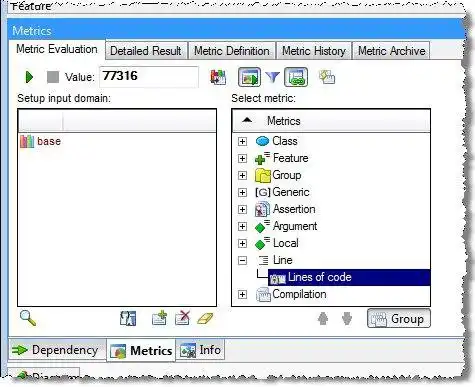Expand the Compilation metrics node
This screenshot has height=387, width=475.
pos(242,295)
